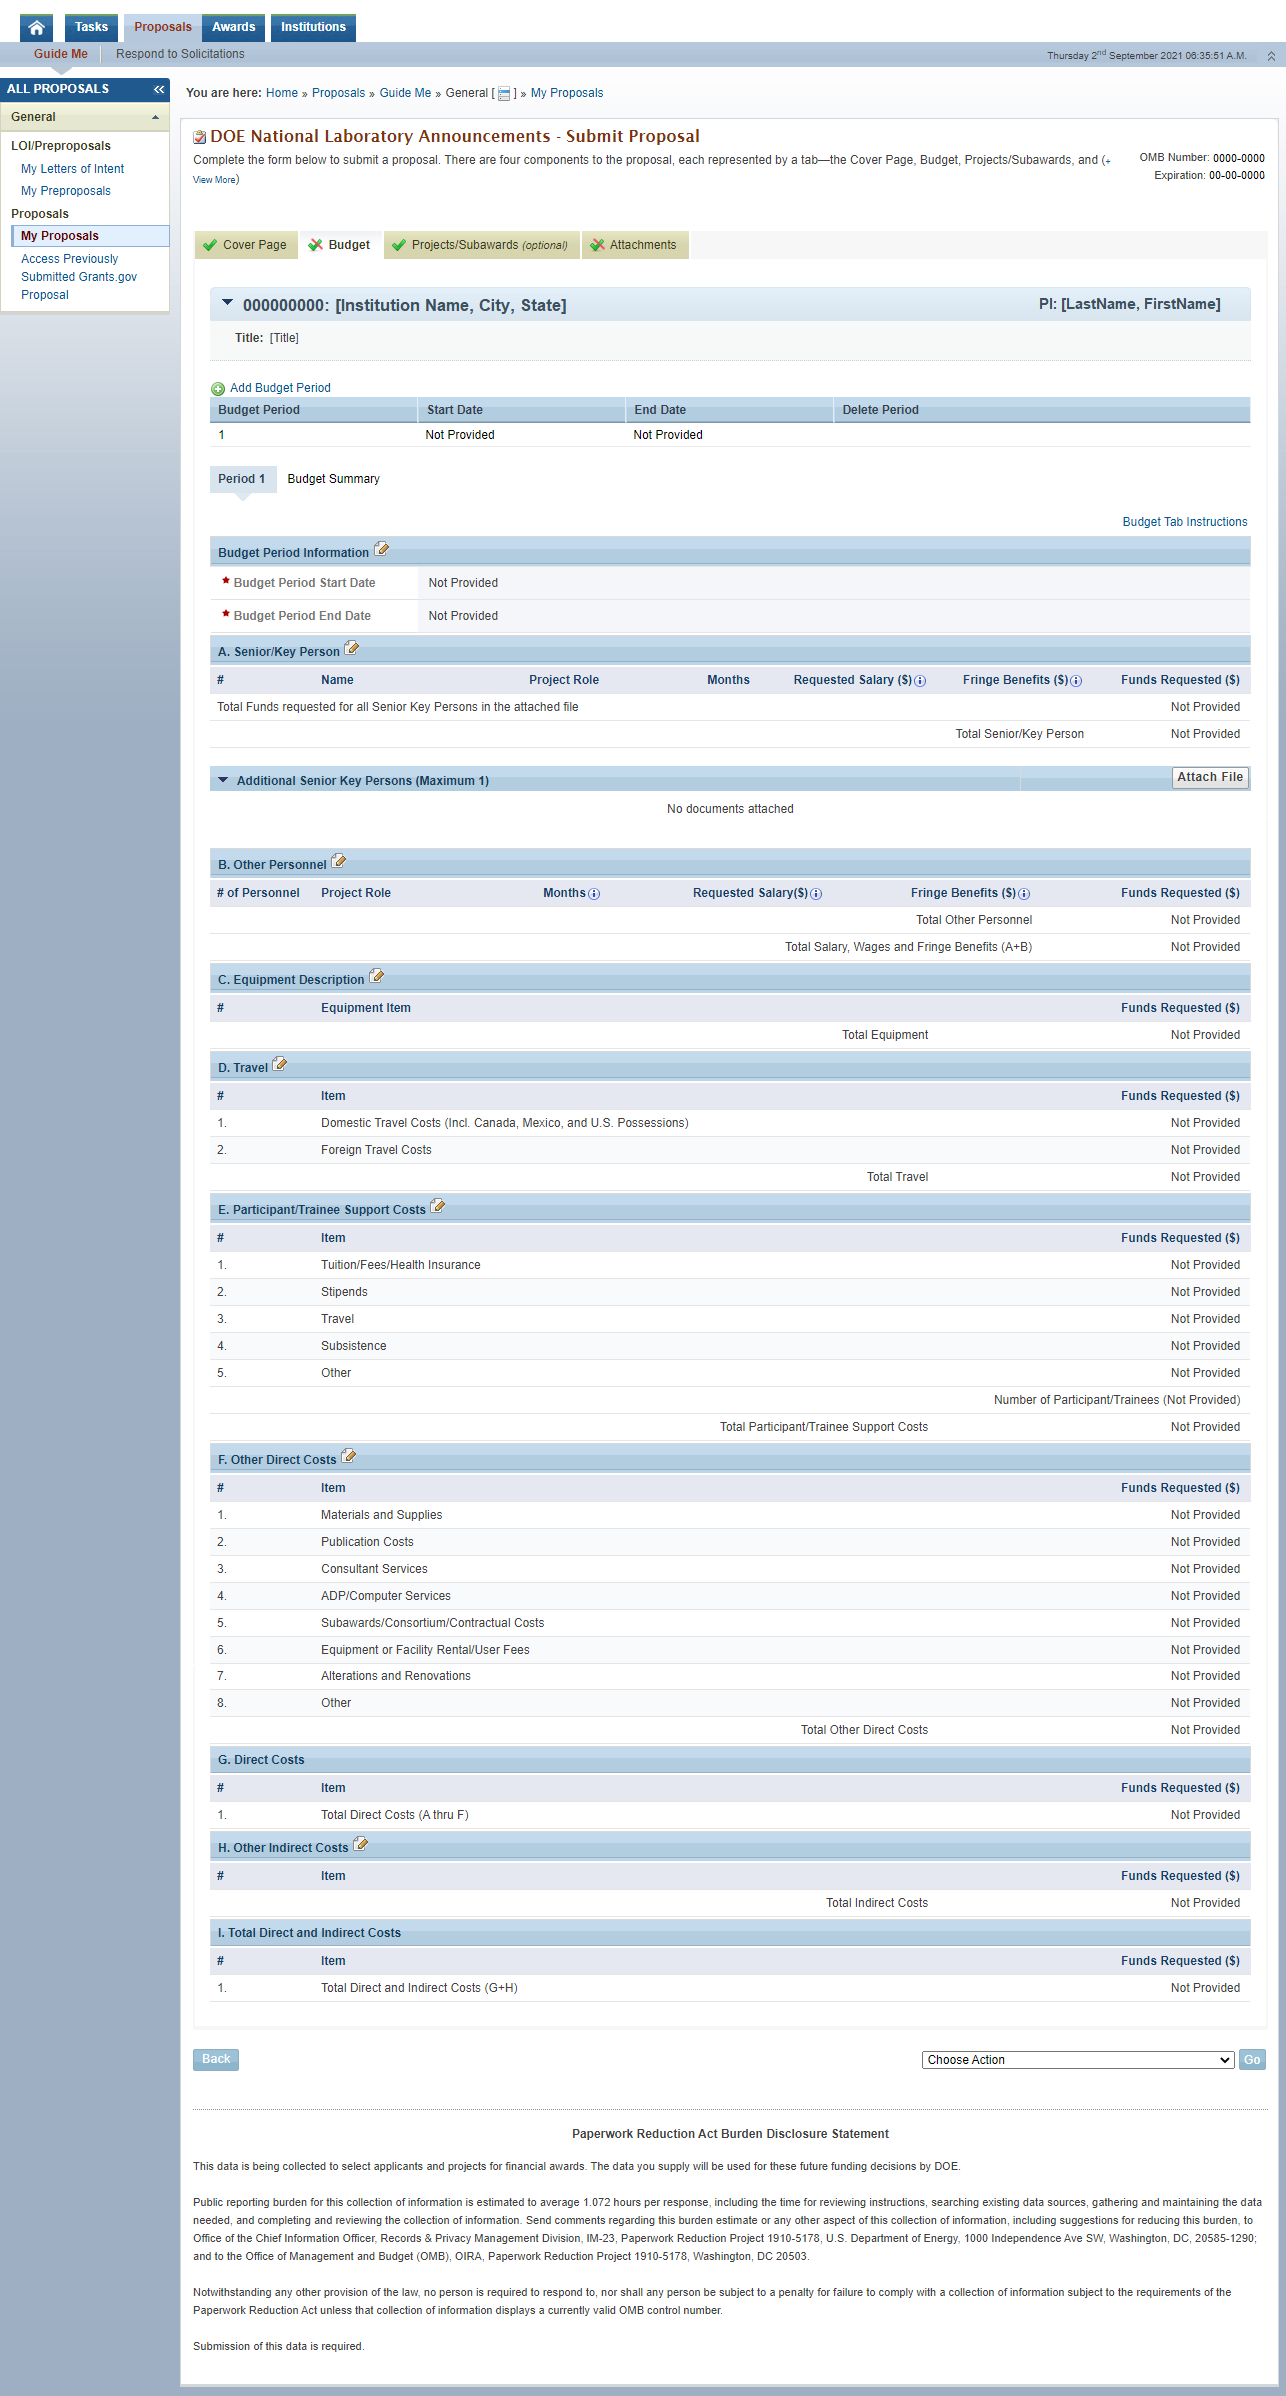The width and height of the screenshot is (1286, 2396).
Task: Click the Attach File button
Action: 1210,777
